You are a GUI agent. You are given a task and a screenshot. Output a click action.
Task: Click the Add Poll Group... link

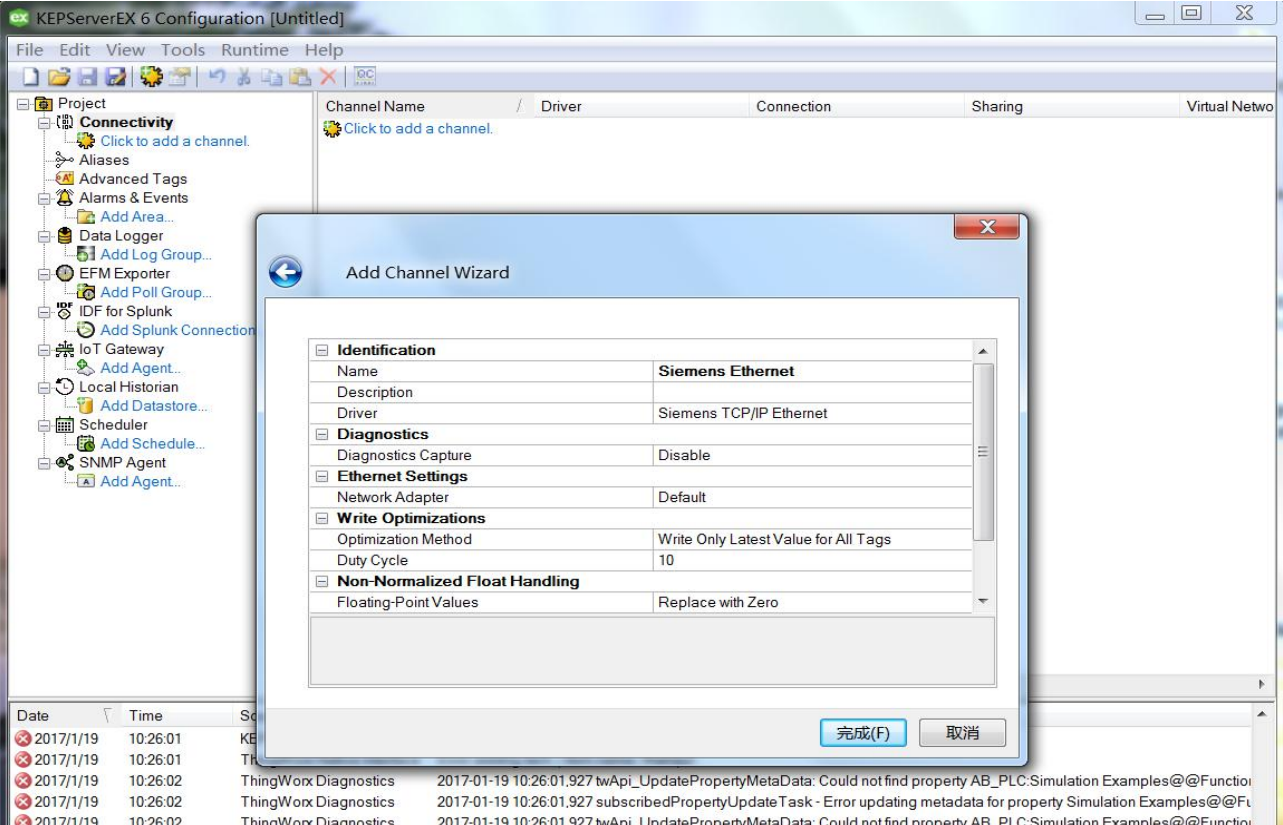[156, 293]
